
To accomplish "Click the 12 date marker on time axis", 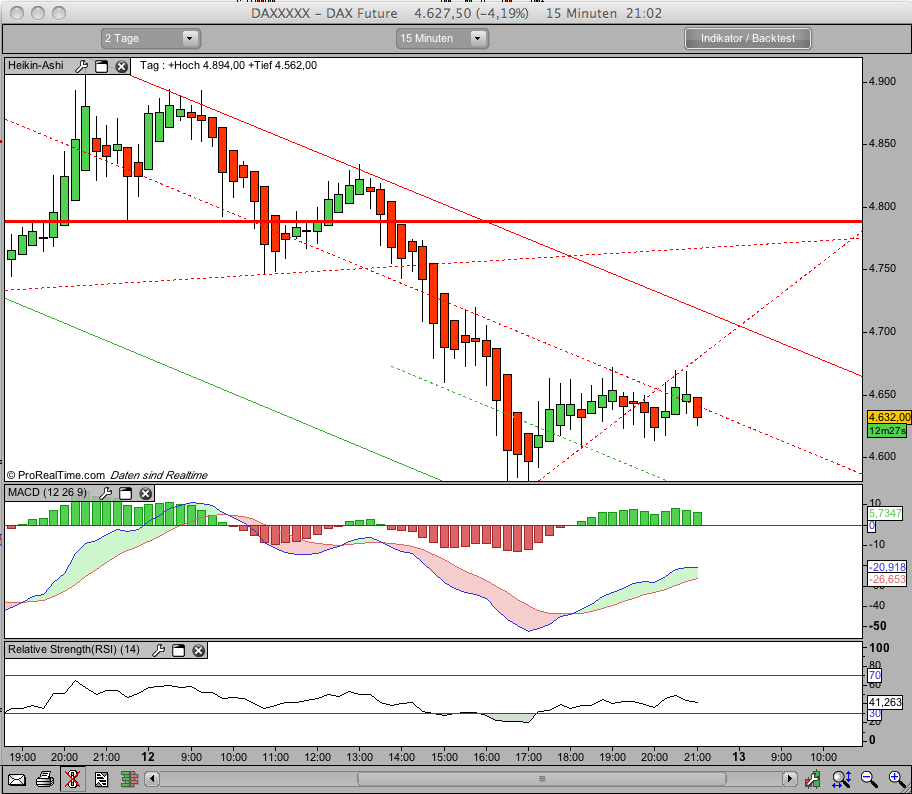I will tap(148, 756).
